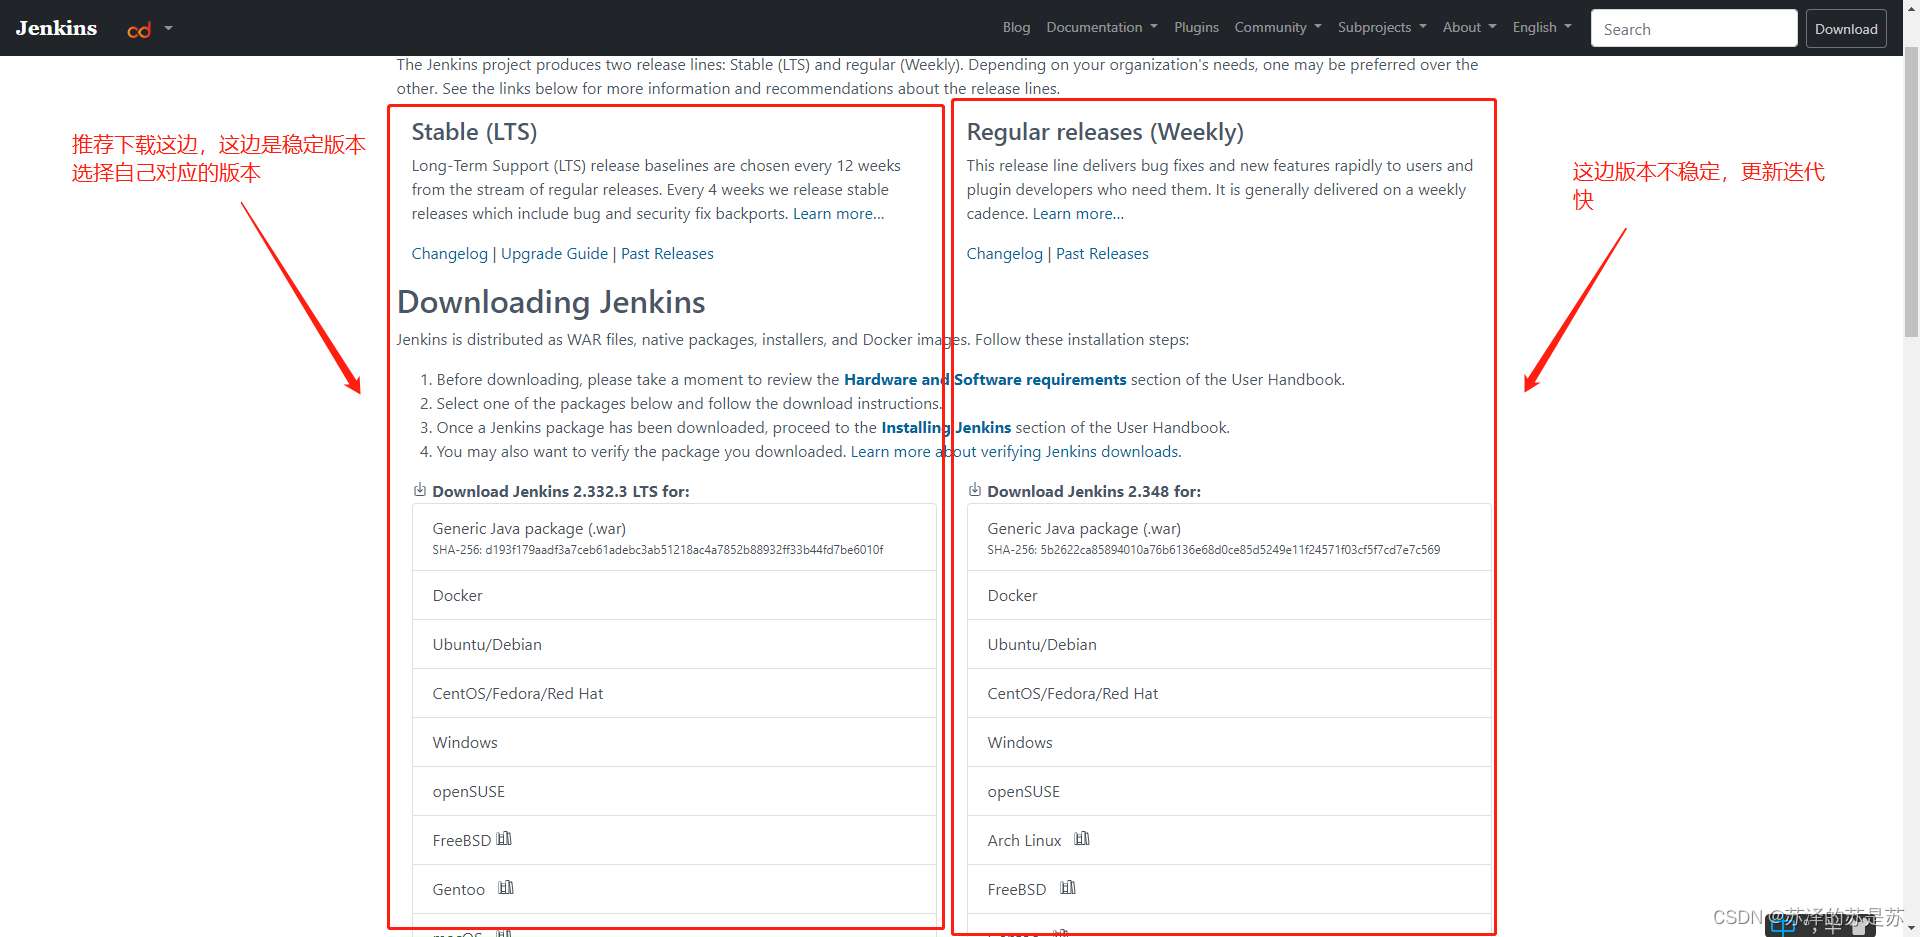1920x937 pixels.
Task: Expand the About dropdown
Action: [x=1469, y=27]
